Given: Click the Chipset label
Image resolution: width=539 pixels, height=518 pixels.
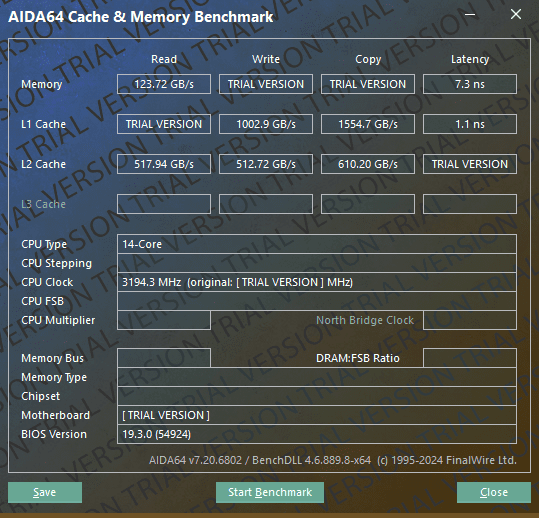Looking at the screenshot, I should tap(41, 396).
